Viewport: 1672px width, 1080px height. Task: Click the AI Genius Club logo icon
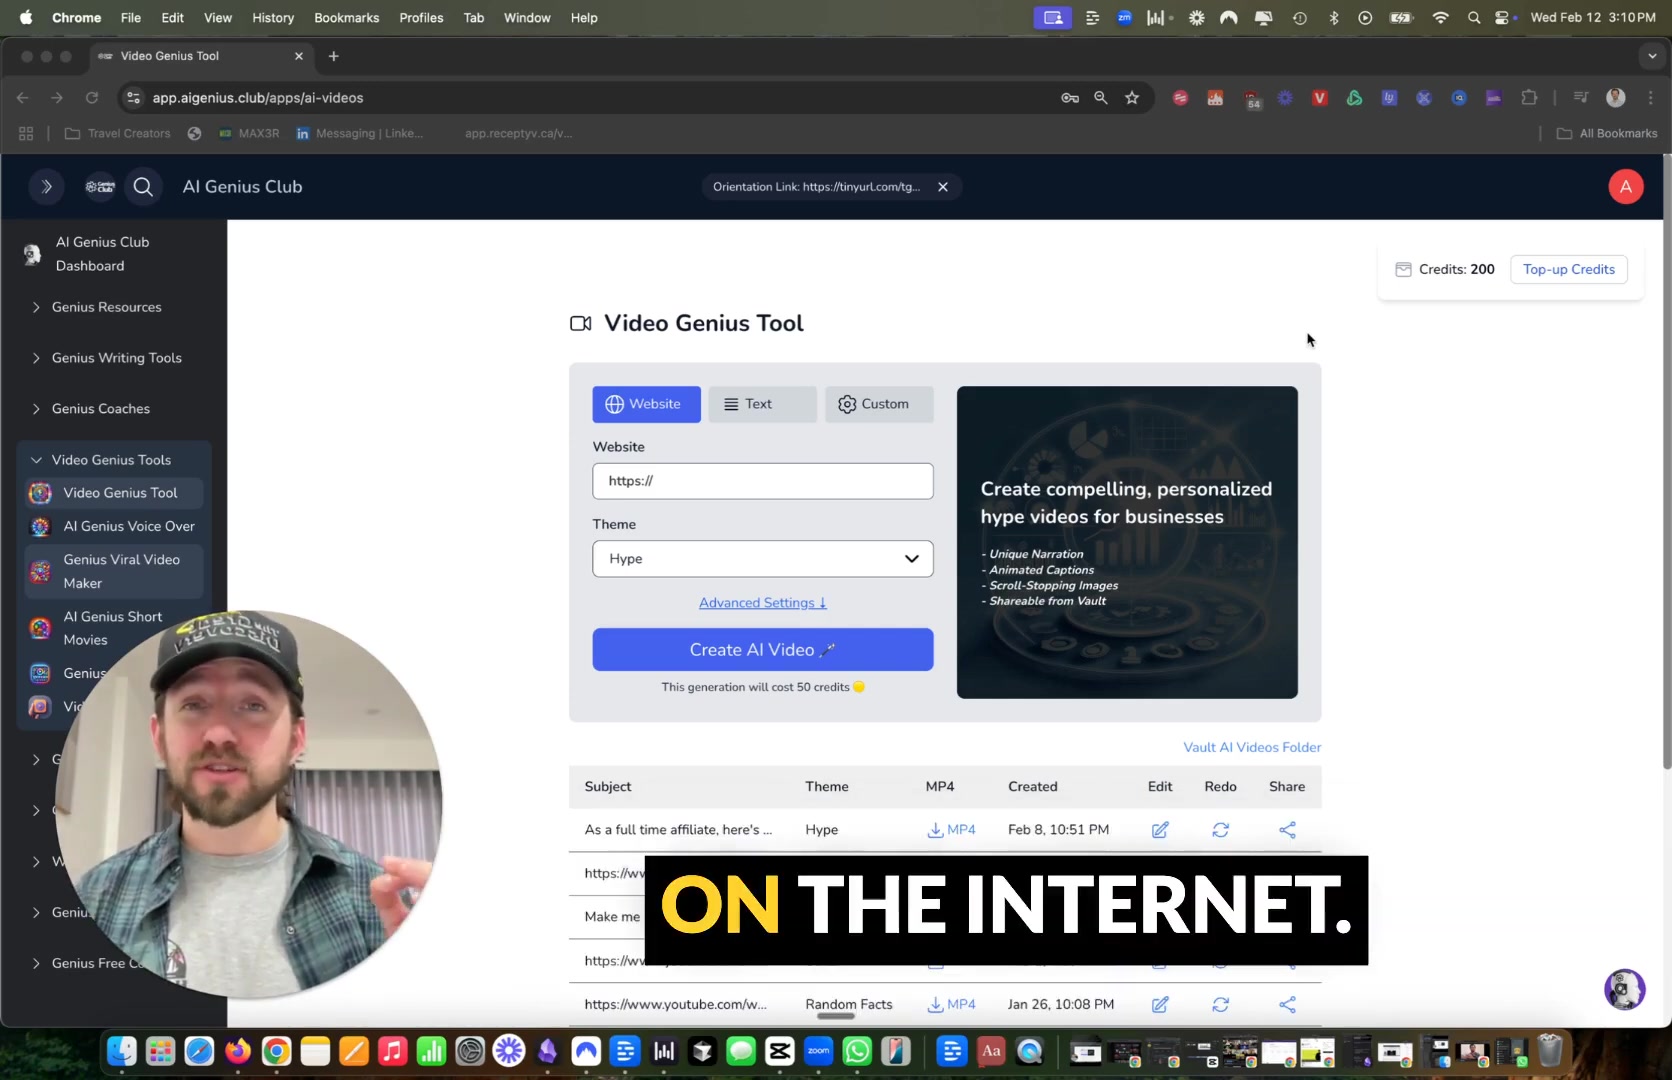[x=100, y=187]
